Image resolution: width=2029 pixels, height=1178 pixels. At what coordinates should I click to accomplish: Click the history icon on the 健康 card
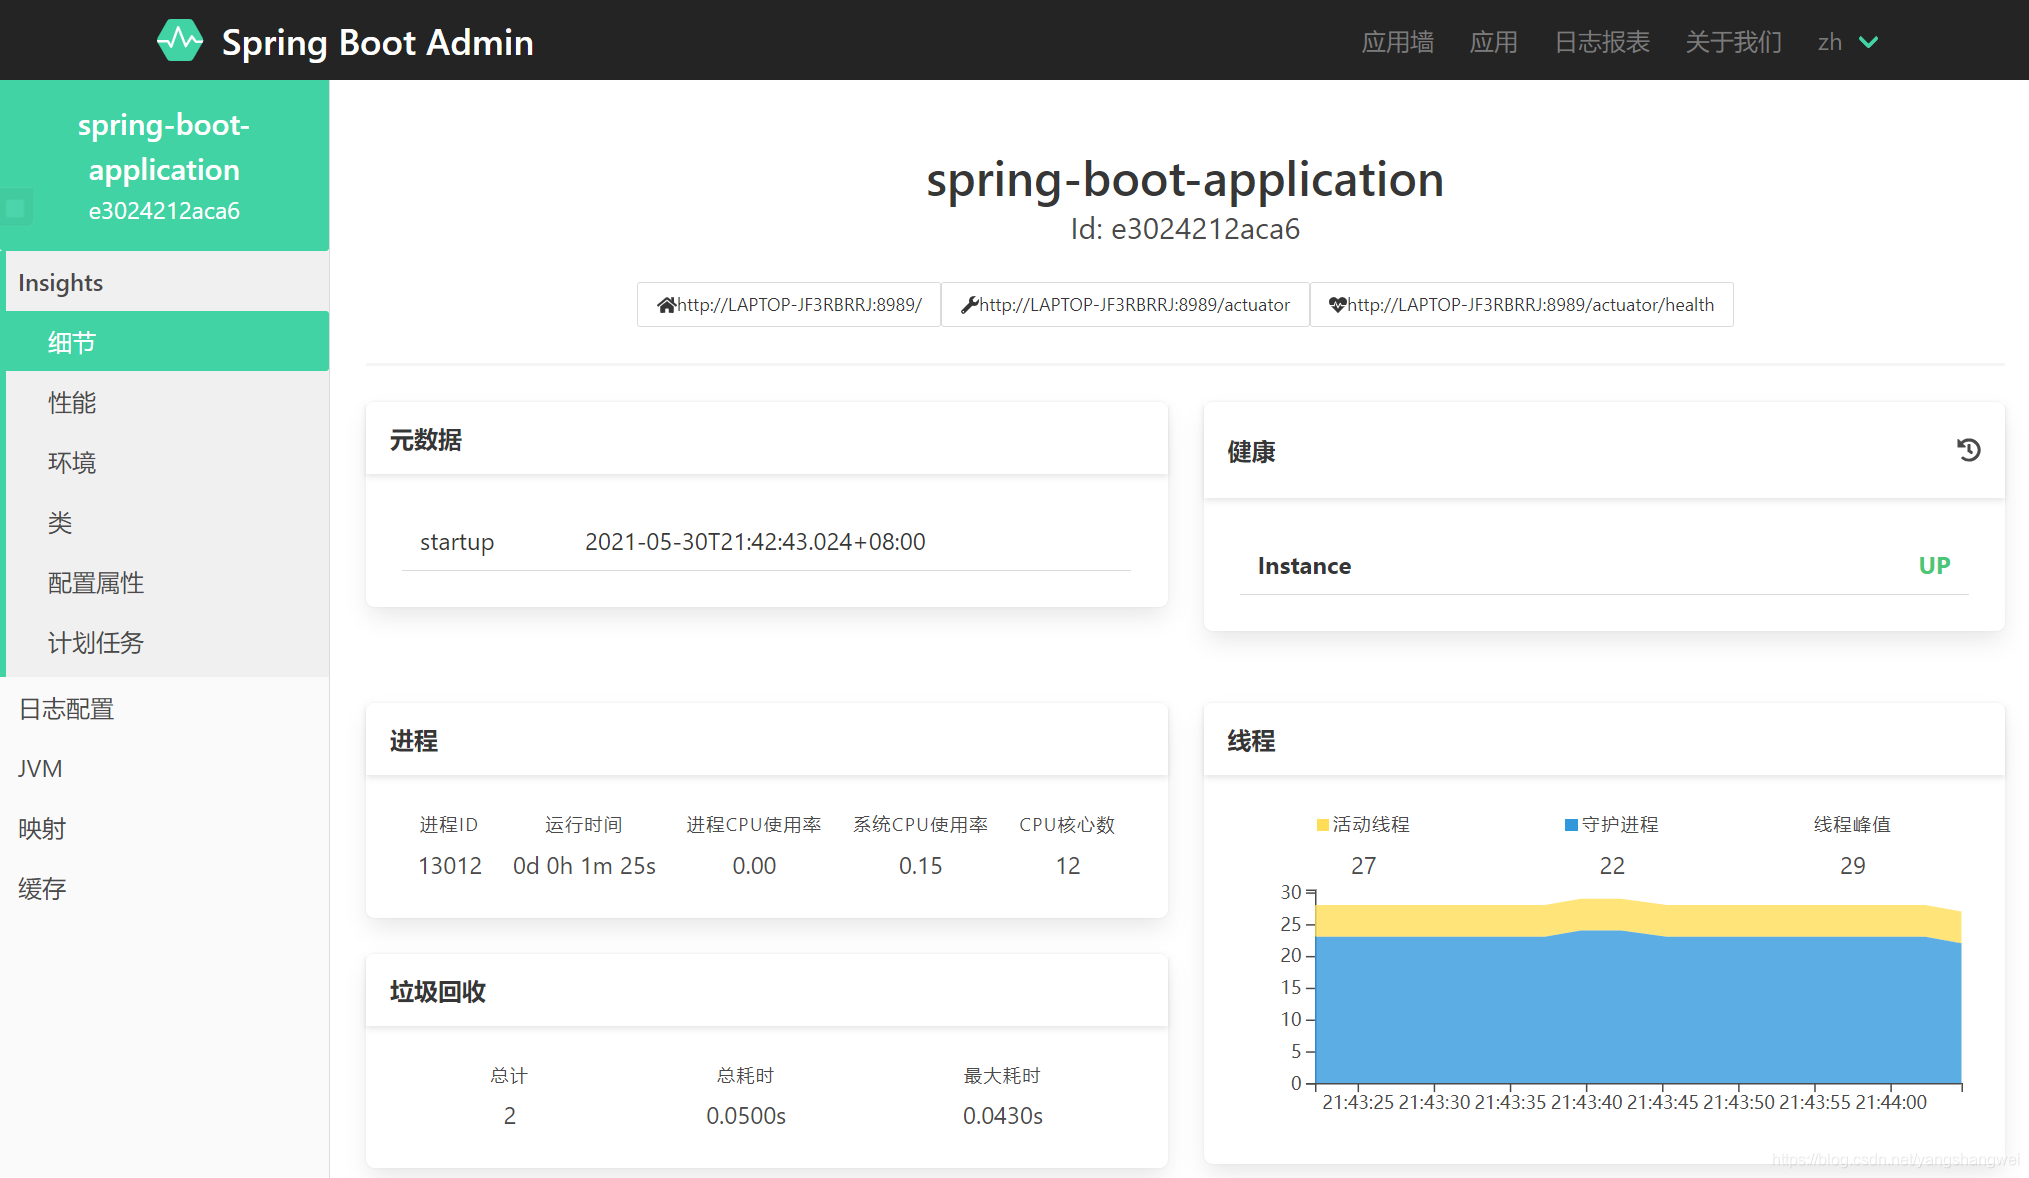pos(1968,450)
